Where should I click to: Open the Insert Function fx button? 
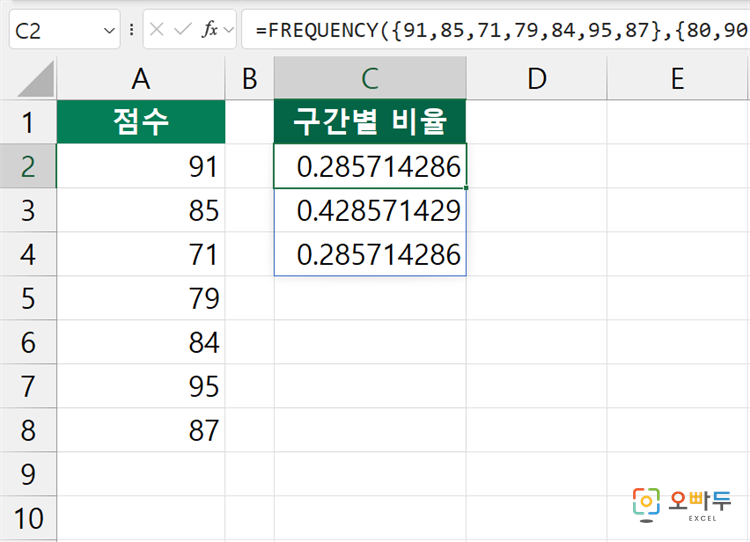[x=210, y=30]
